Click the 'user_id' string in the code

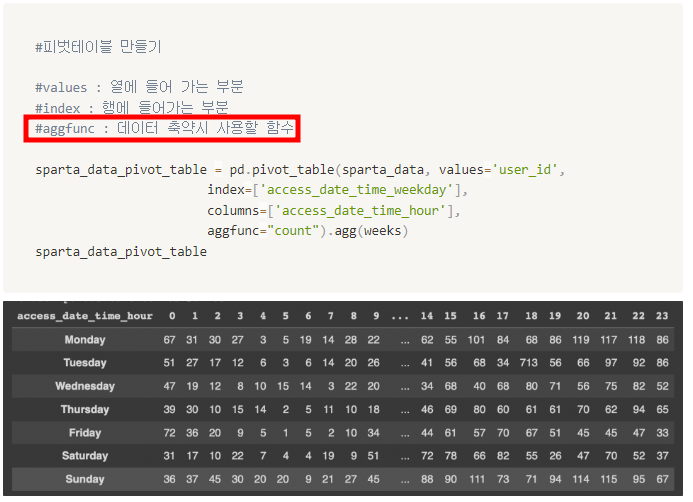525,170
